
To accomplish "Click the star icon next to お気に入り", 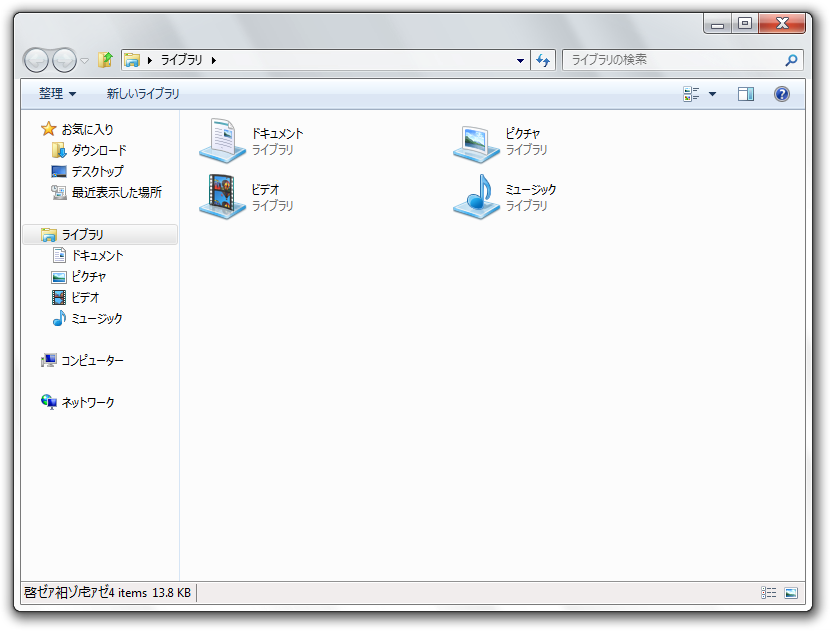I will point(48,128).
